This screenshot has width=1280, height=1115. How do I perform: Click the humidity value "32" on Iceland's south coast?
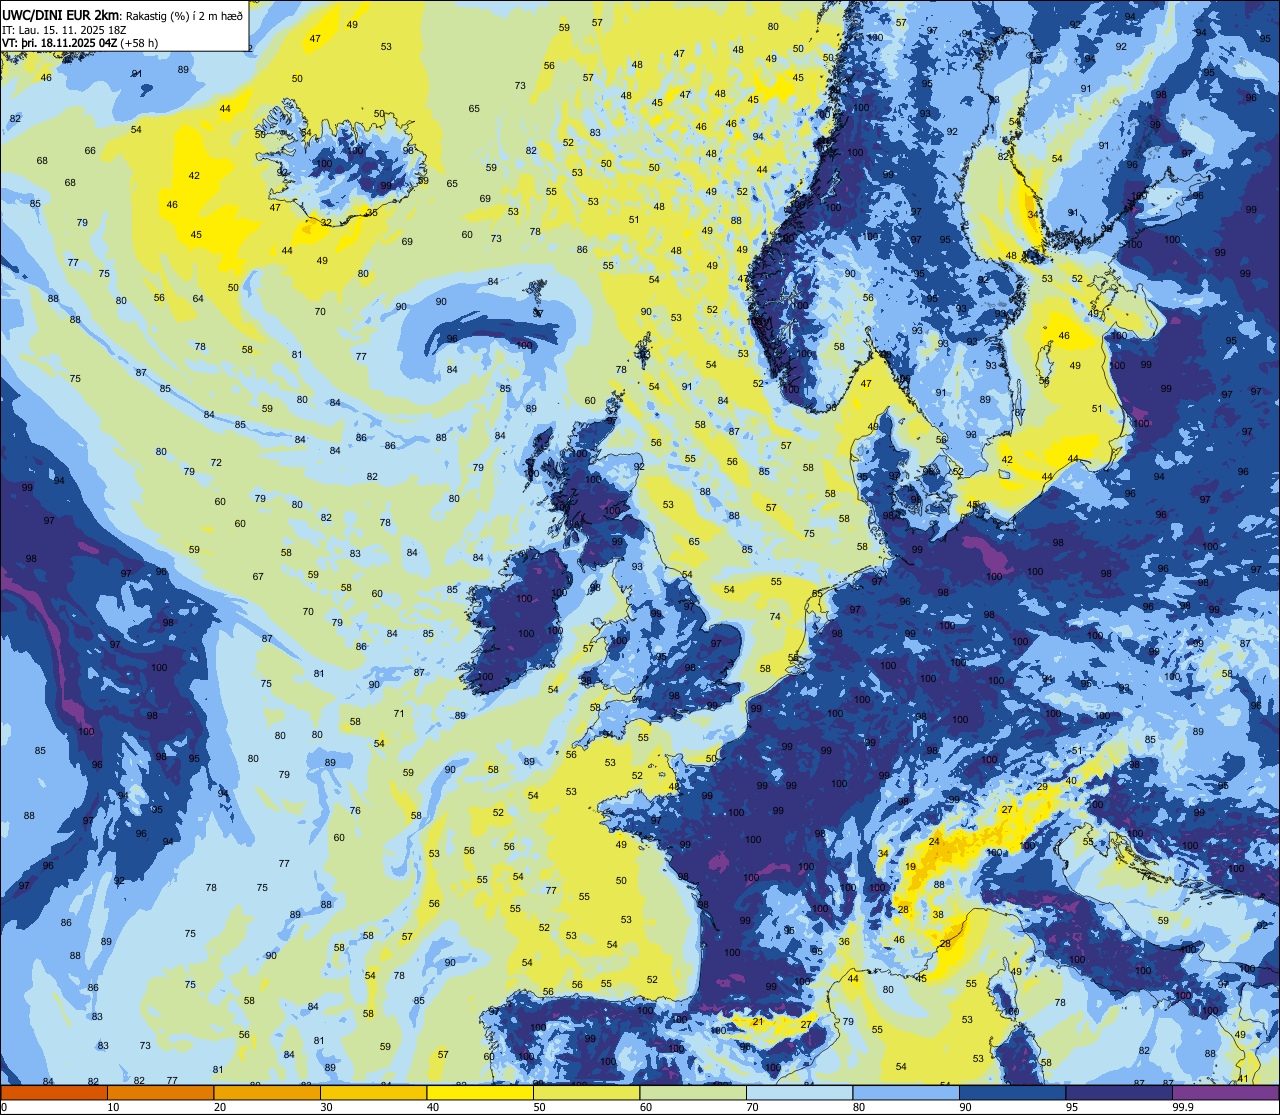326,222
